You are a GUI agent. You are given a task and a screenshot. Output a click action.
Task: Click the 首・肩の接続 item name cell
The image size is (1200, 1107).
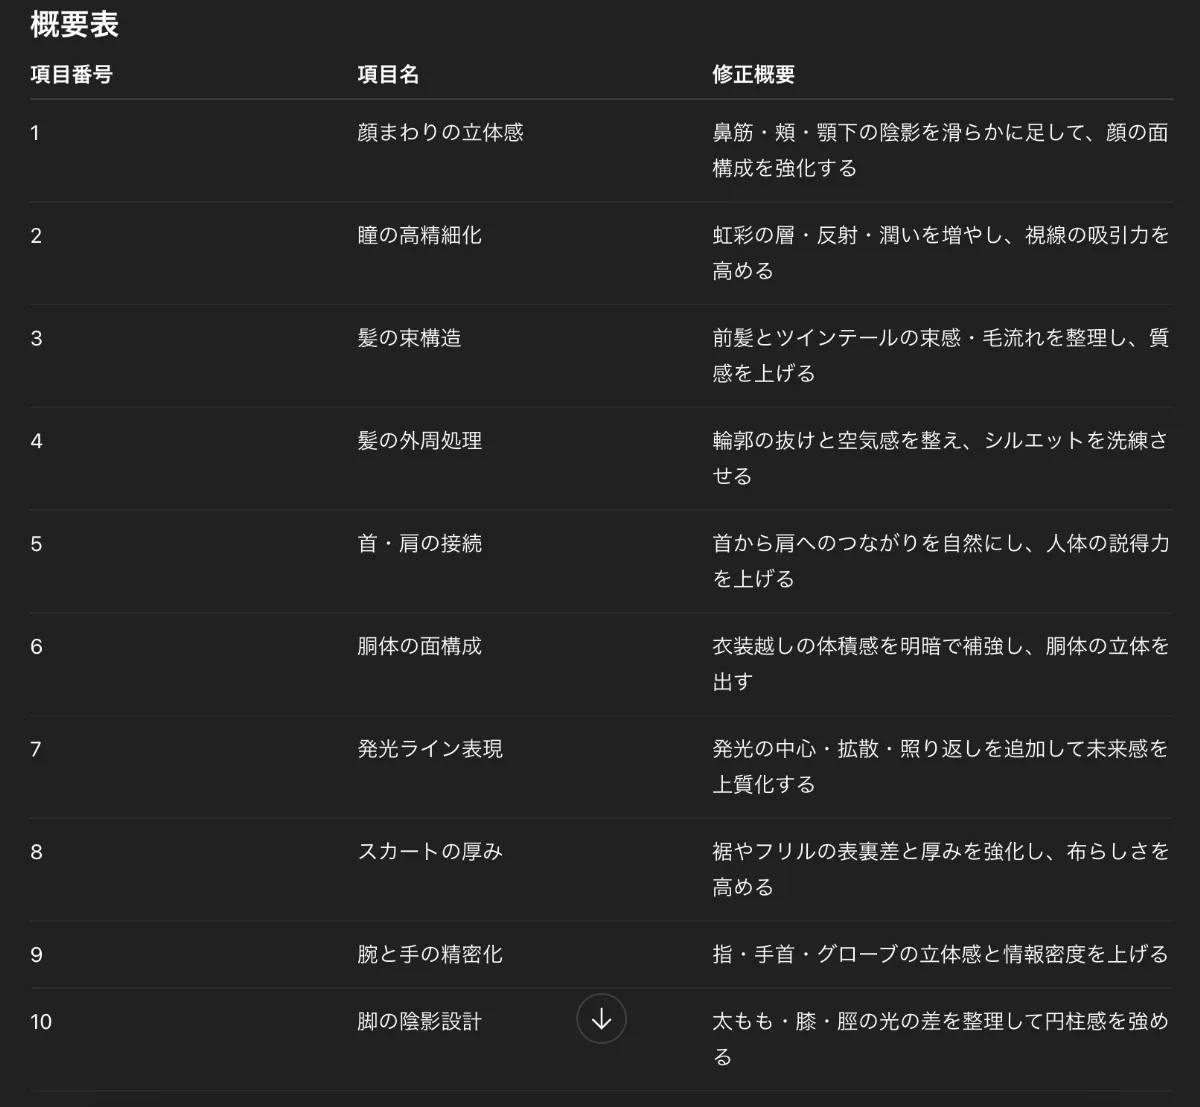pyautogui.click(x=420, y=543)
